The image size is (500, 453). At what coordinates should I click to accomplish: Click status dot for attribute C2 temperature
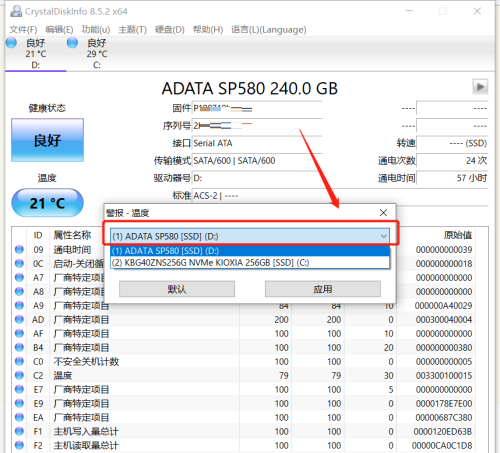[19, 375]
